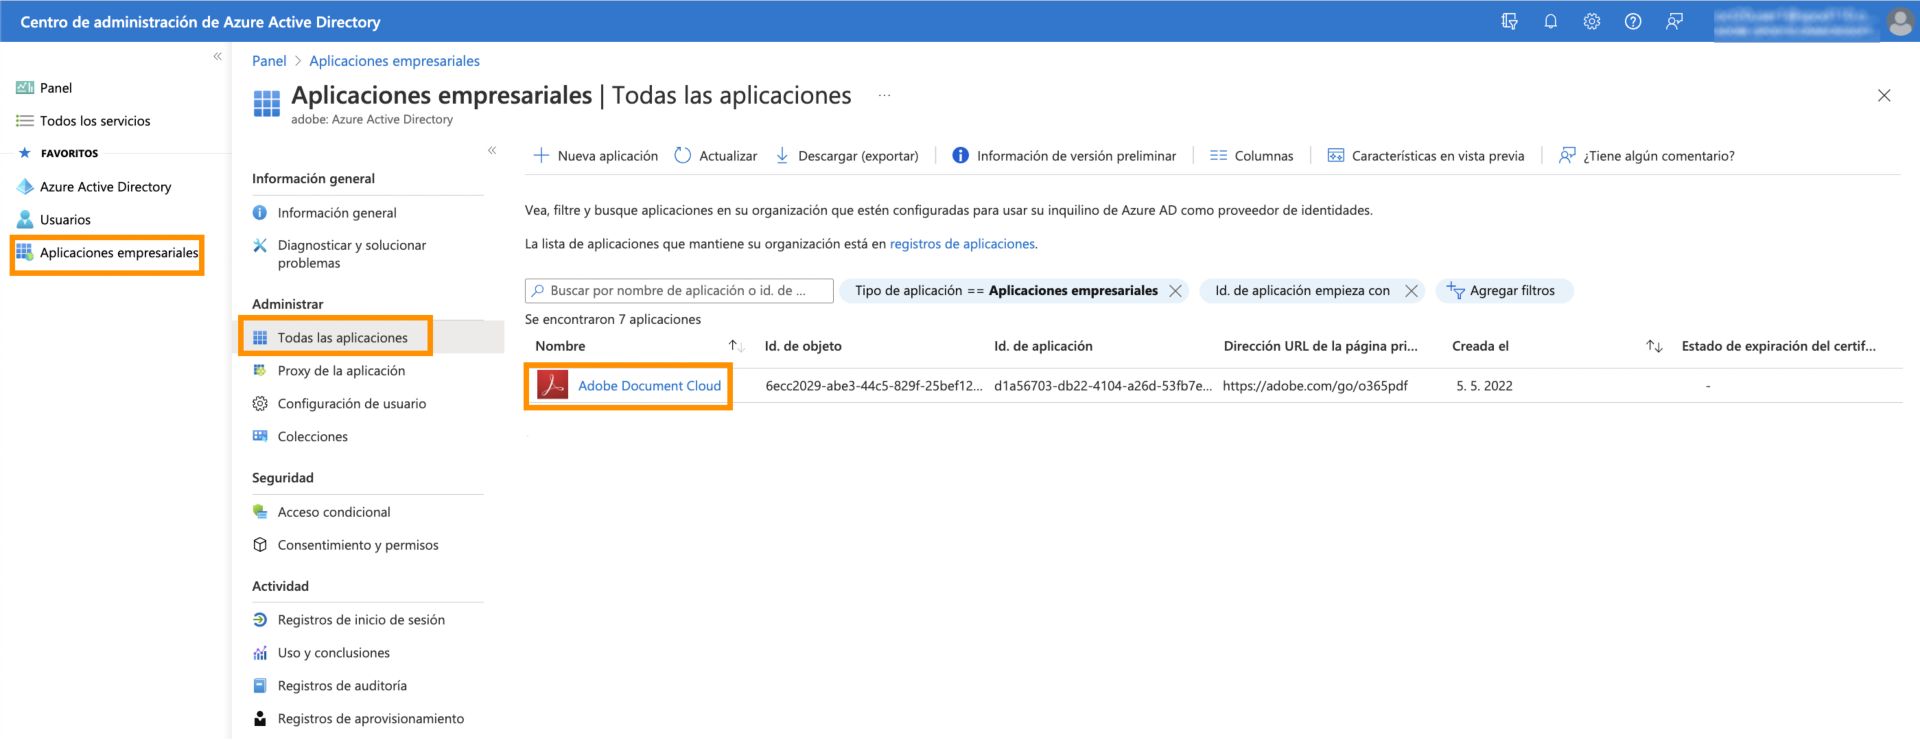Viewport: 1920px width, 740px height.
Task: Click the Id. de aplicación column header
Action: 1043,346
